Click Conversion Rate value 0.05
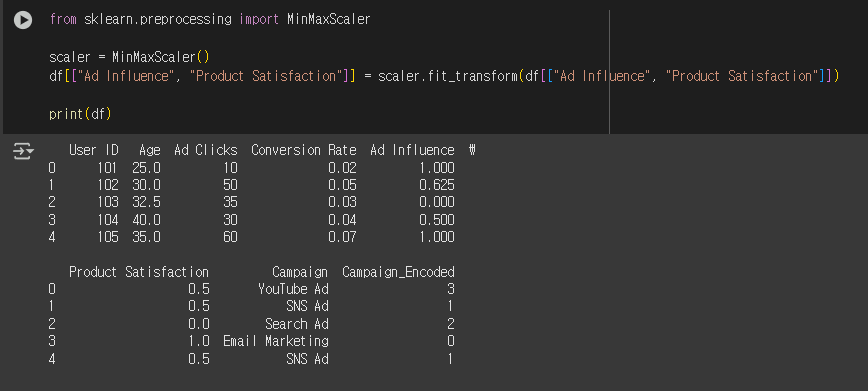 (x=343, y=185)
